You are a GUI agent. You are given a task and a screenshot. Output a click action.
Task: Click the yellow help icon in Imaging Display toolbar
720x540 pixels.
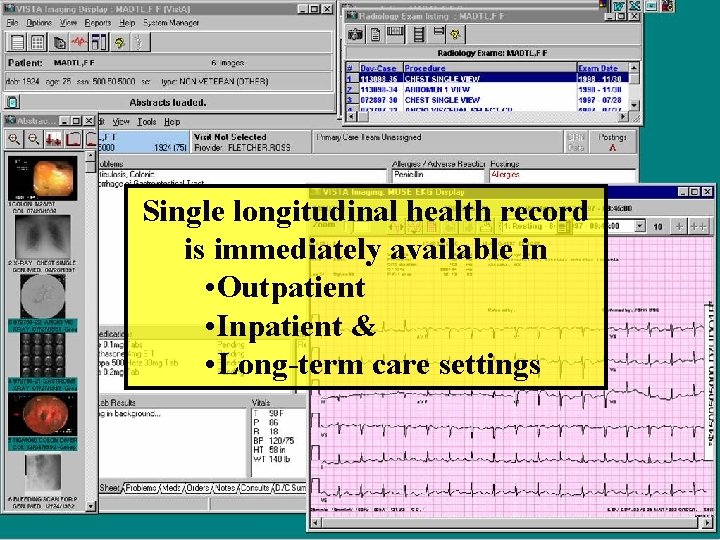120,43
